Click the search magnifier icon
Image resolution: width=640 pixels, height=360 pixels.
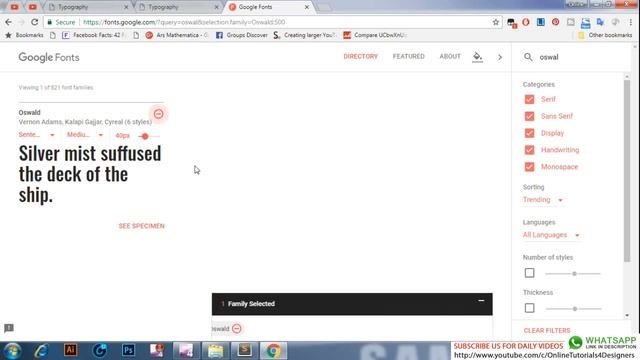528,57
